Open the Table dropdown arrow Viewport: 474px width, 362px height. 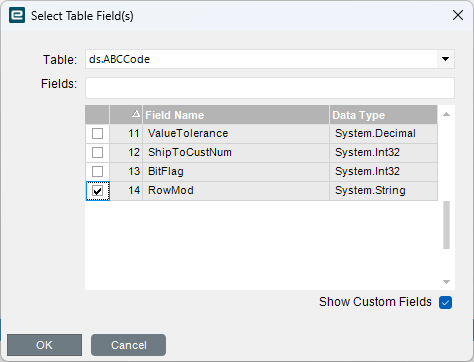click(x=445, y=59)
